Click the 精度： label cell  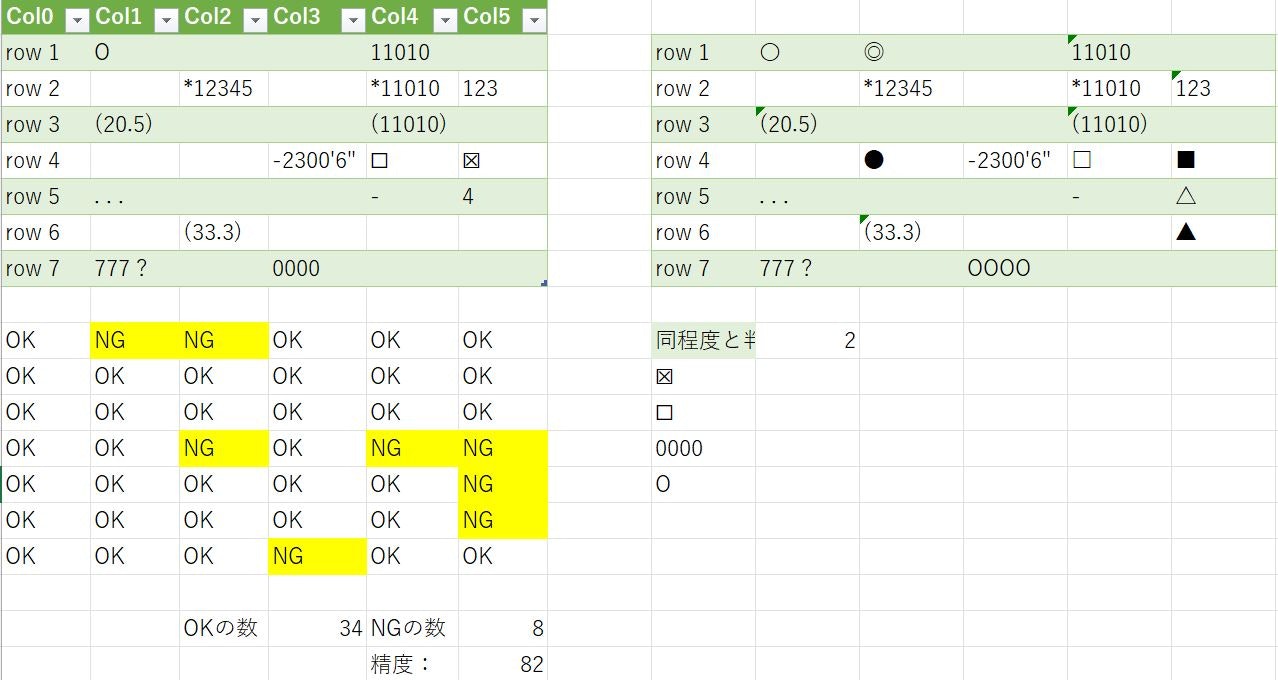point(412,664)
